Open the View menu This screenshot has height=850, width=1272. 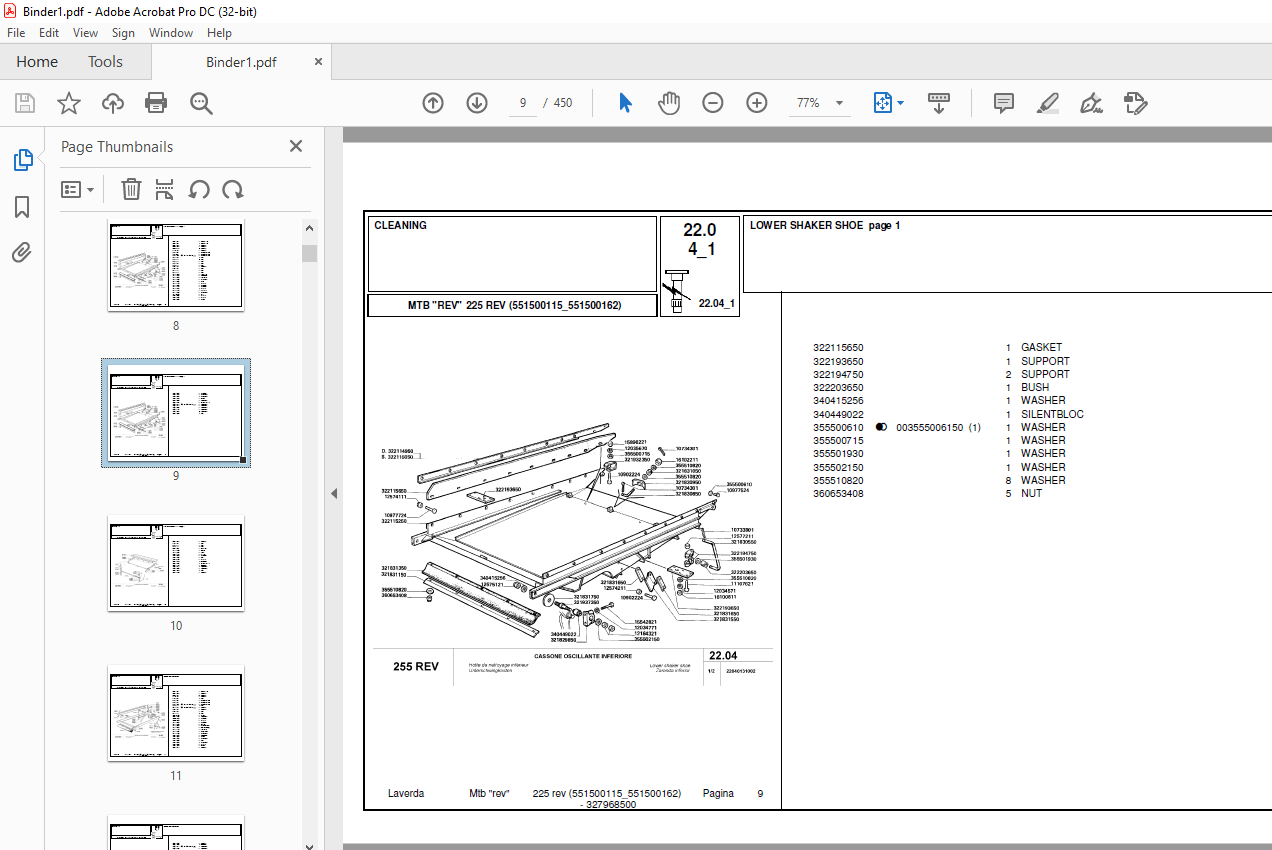[x=86, y=33]
